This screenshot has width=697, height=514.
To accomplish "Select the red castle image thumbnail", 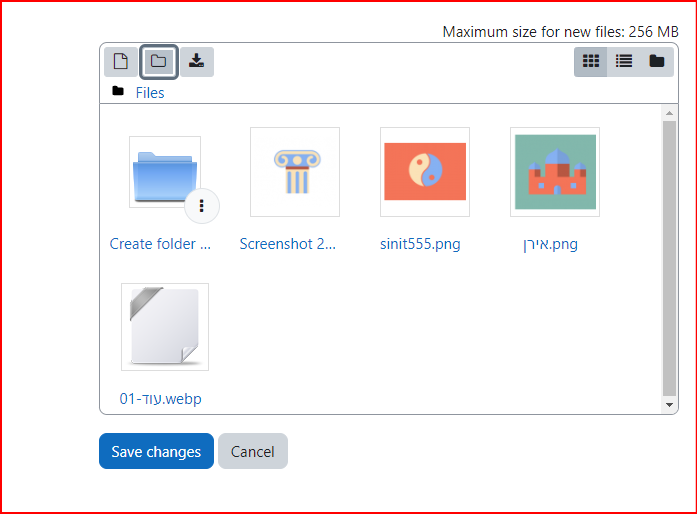I will (555, 172).
